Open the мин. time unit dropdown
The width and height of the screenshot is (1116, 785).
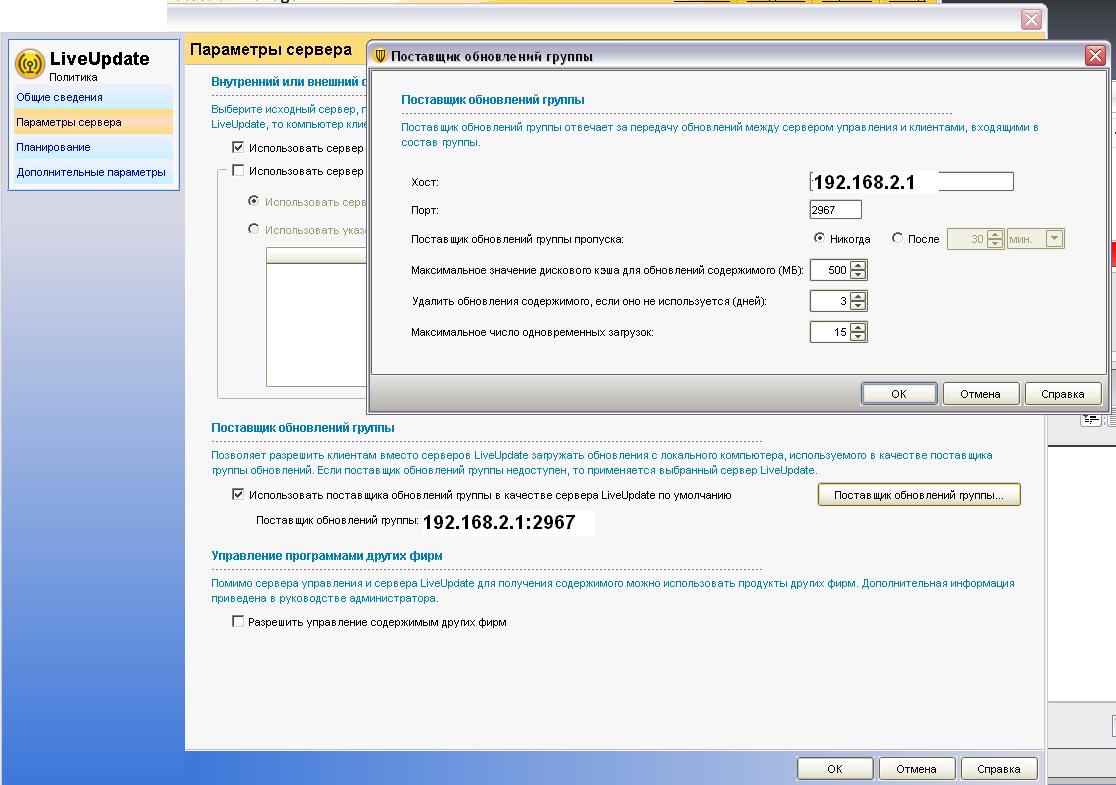1055,239
